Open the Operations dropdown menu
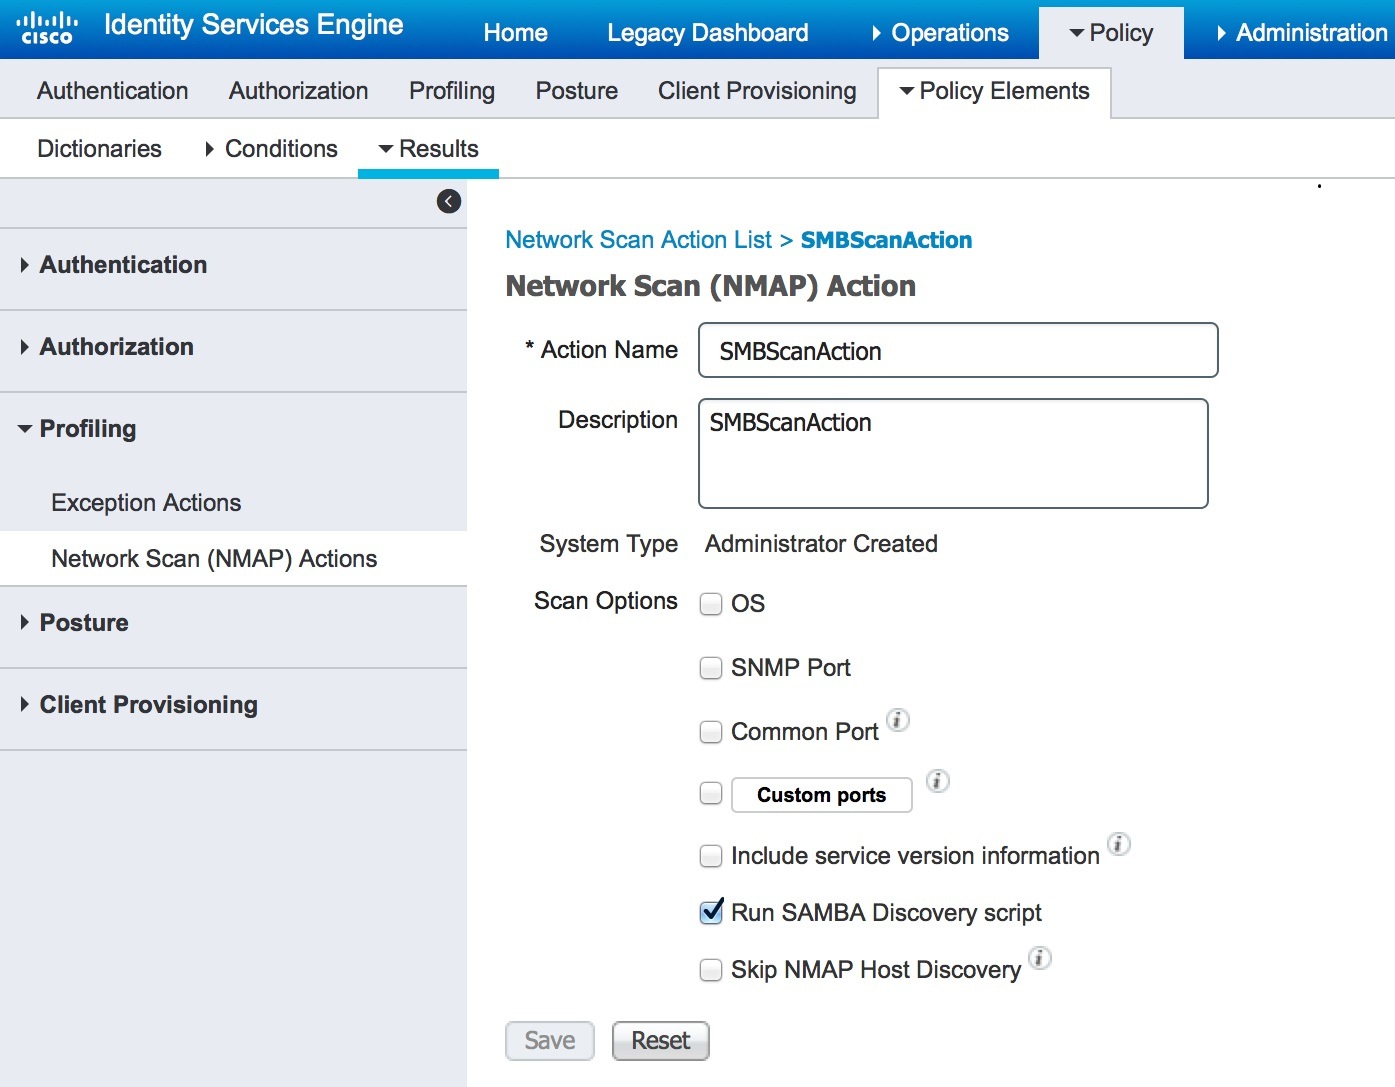The width and height of the screenshot is (1395, 1087). (x=939, y=33)
